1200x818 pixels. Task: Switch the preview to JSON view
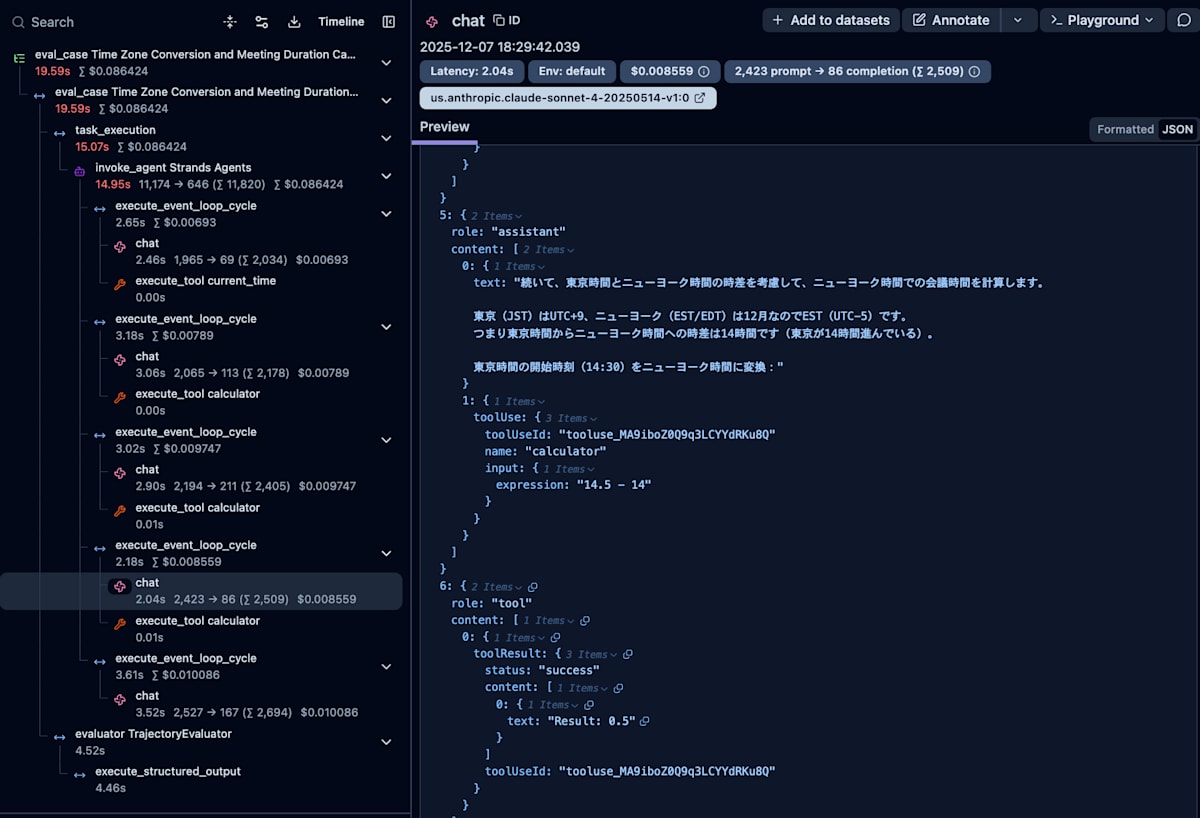(x=1177, y=129)
